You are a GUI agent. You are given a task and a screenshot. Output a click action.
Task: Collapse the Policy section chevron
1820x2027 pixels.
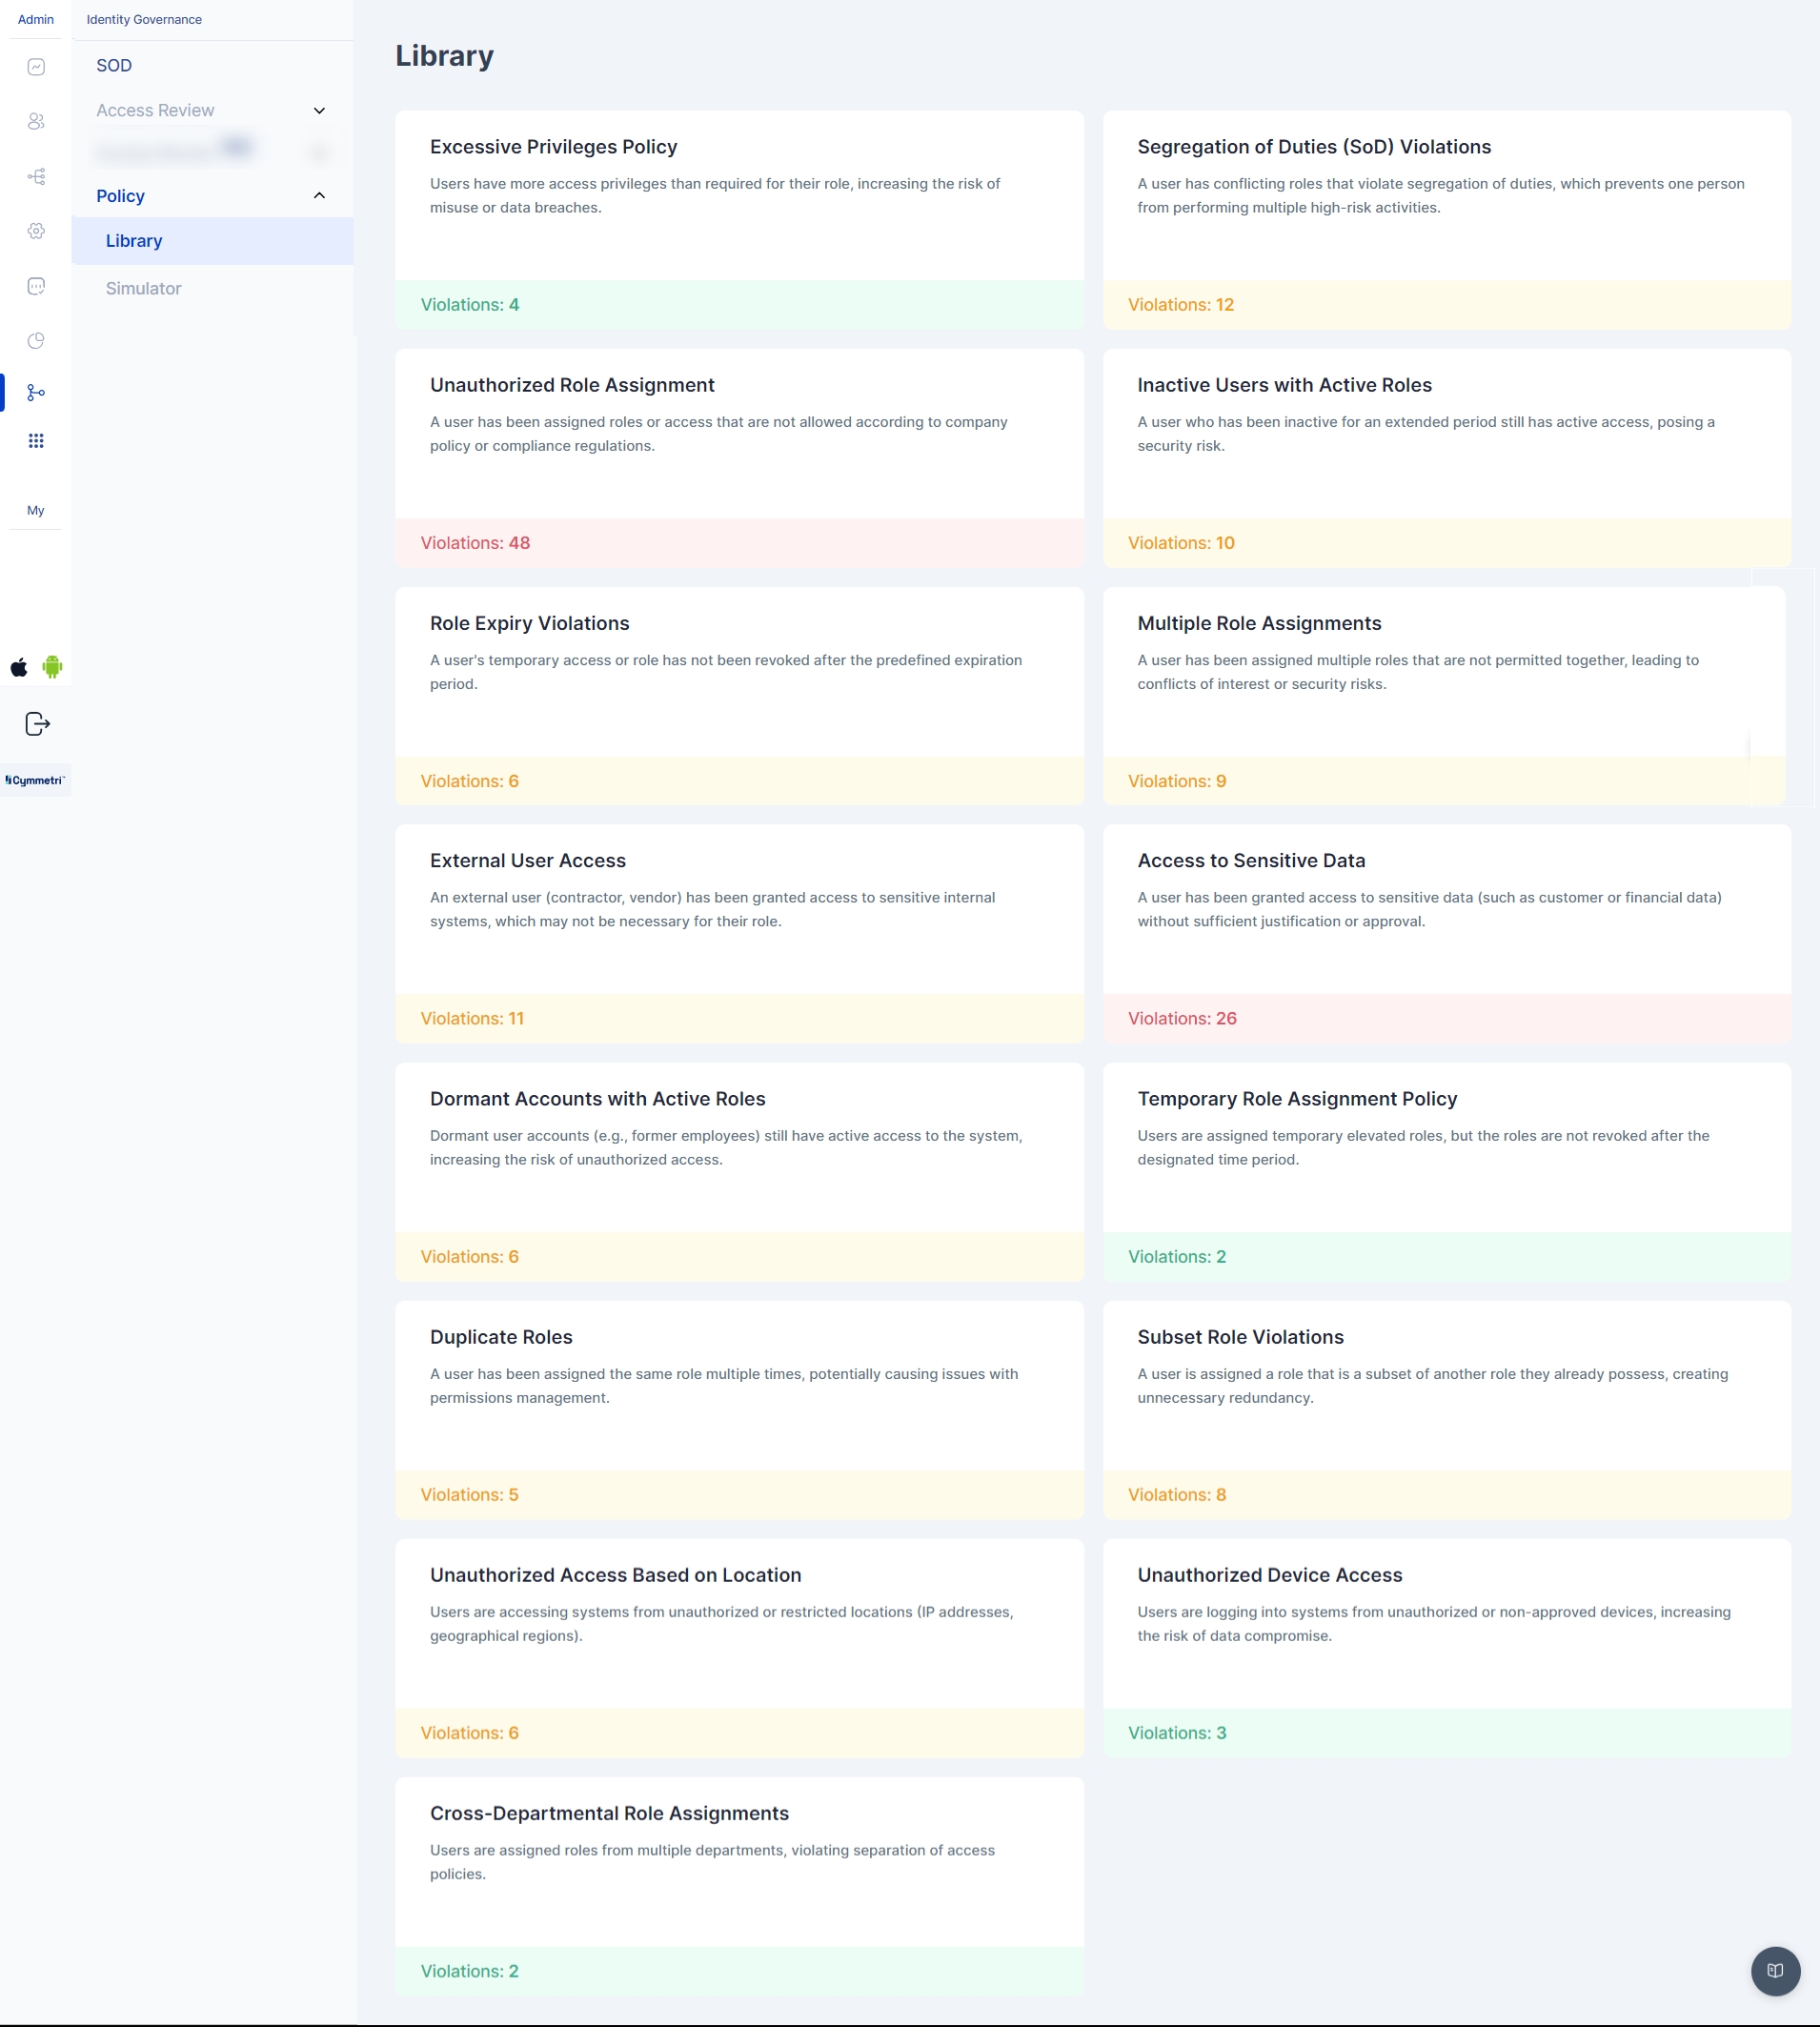(319, 196)
